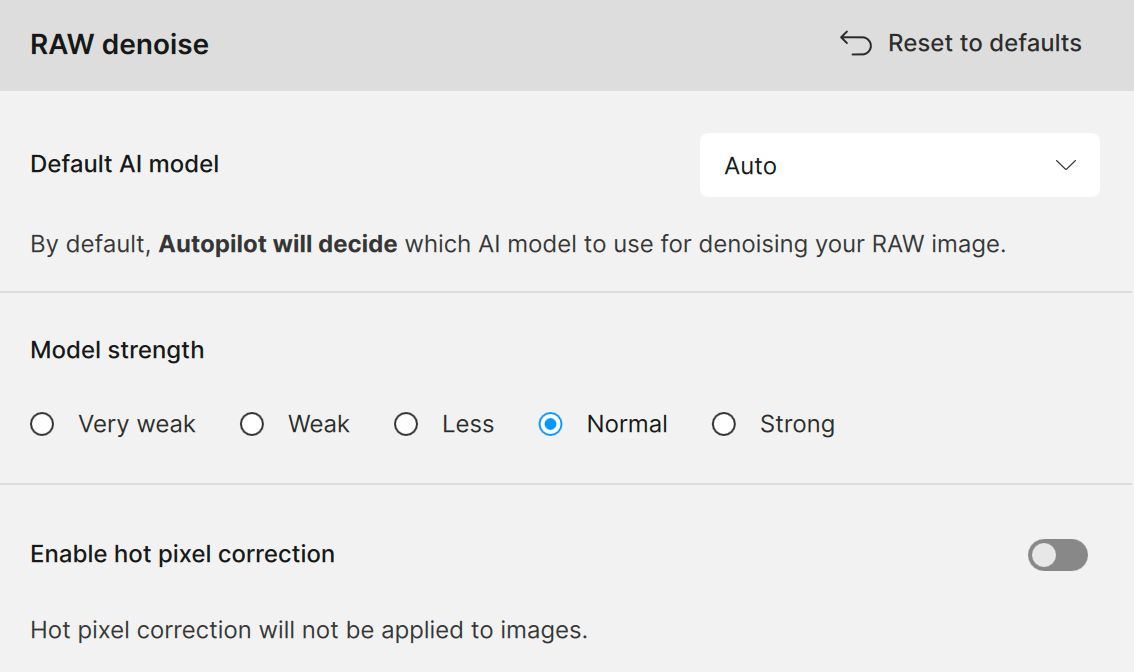Click the "Normal" option label text
Viewport: 1134px width, 672px height.
627,425
